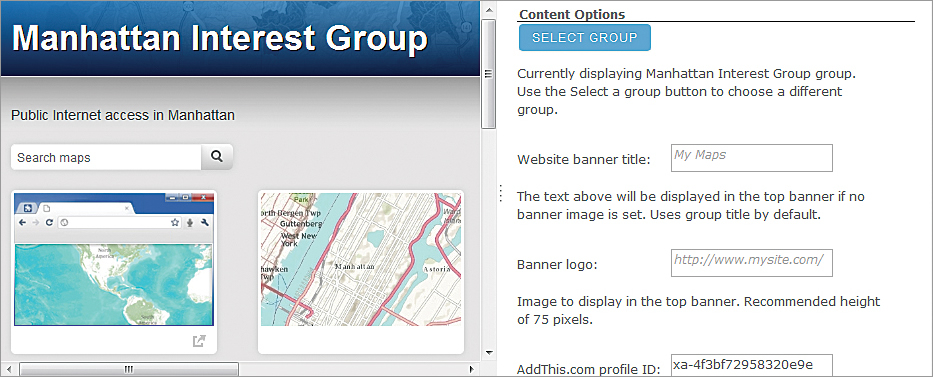
Task: Click the back arrow in the browser thumbnail
Action: [x=22, y=223]
